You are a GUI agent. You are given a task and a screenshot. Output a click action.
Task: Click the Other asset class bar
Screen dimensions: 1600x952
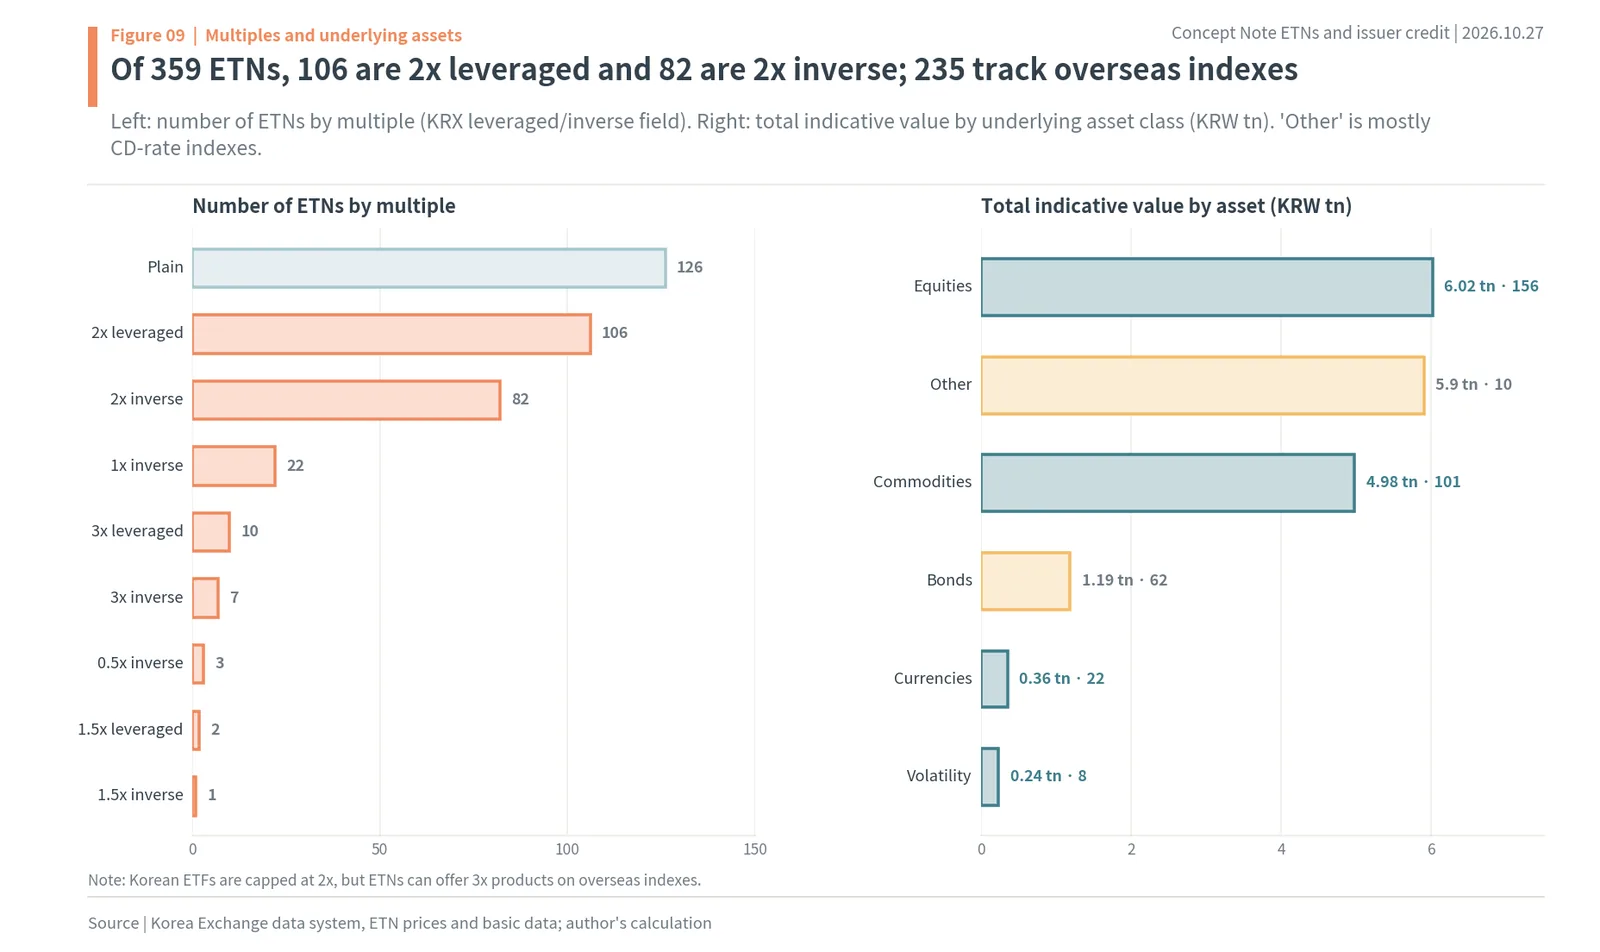coord(1203,385)
